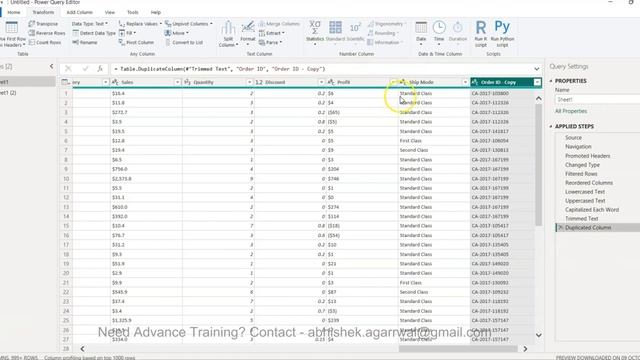
Task: Open the Add Column tab
Action: click(x=80, y=12)
